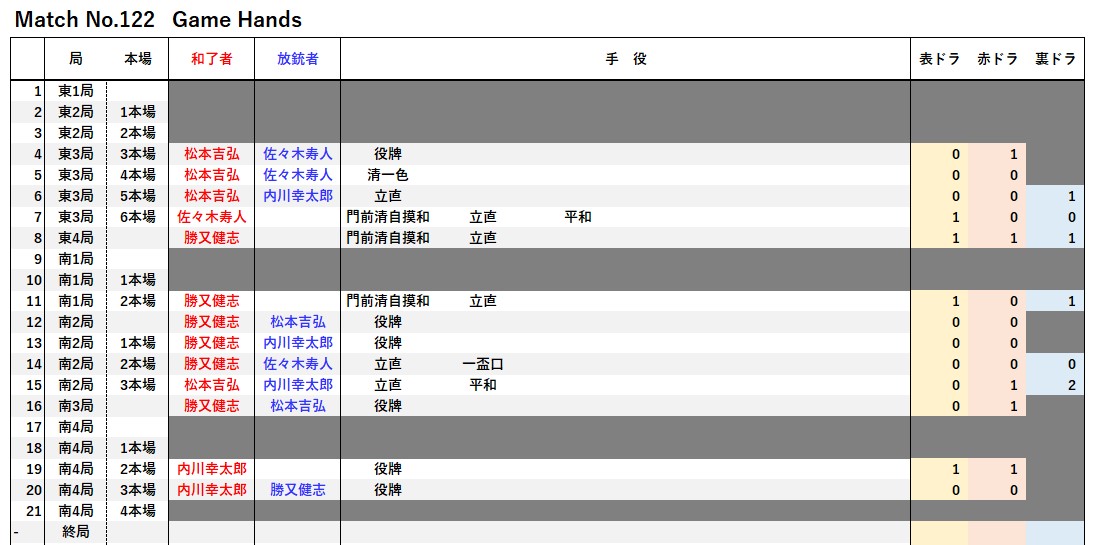Select 南4局 in row 17

[x=75, y=427]
